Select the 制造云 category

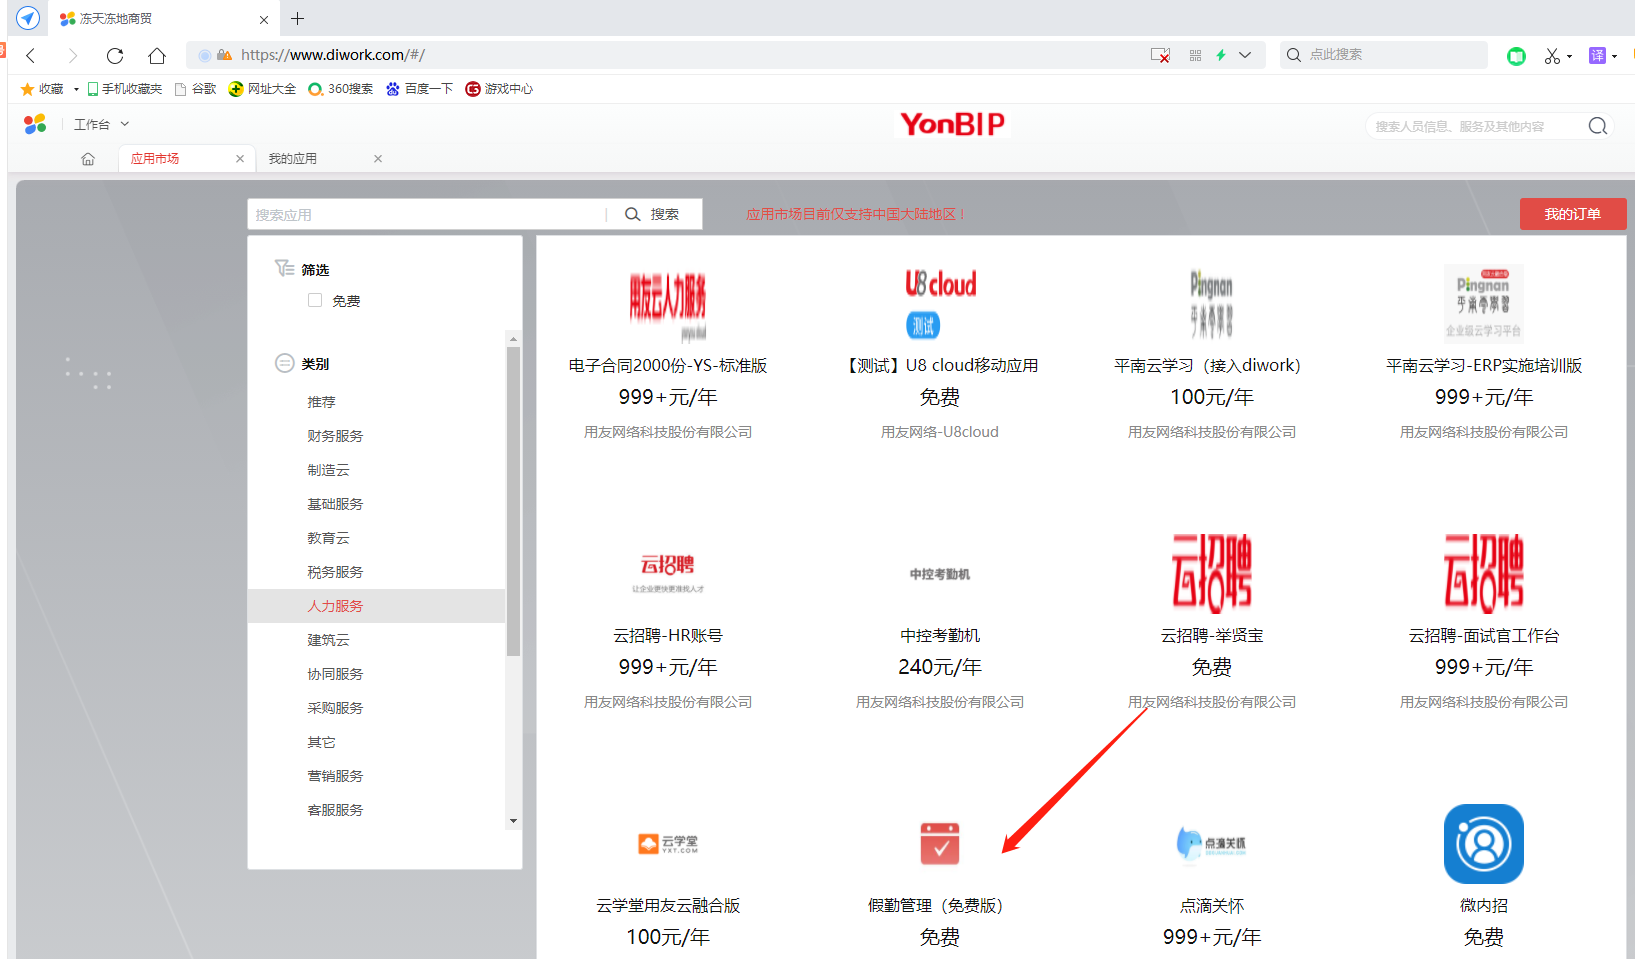click(x=328, y=470)
